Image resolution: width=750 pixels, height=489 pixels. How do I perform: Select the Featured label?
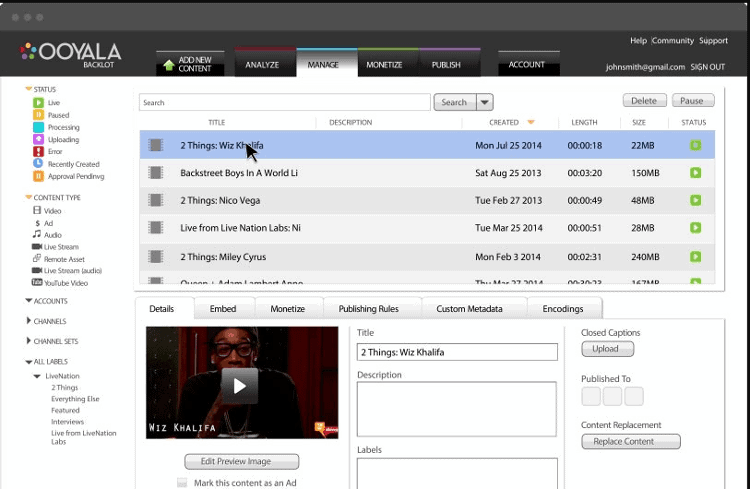pos(66,410)
